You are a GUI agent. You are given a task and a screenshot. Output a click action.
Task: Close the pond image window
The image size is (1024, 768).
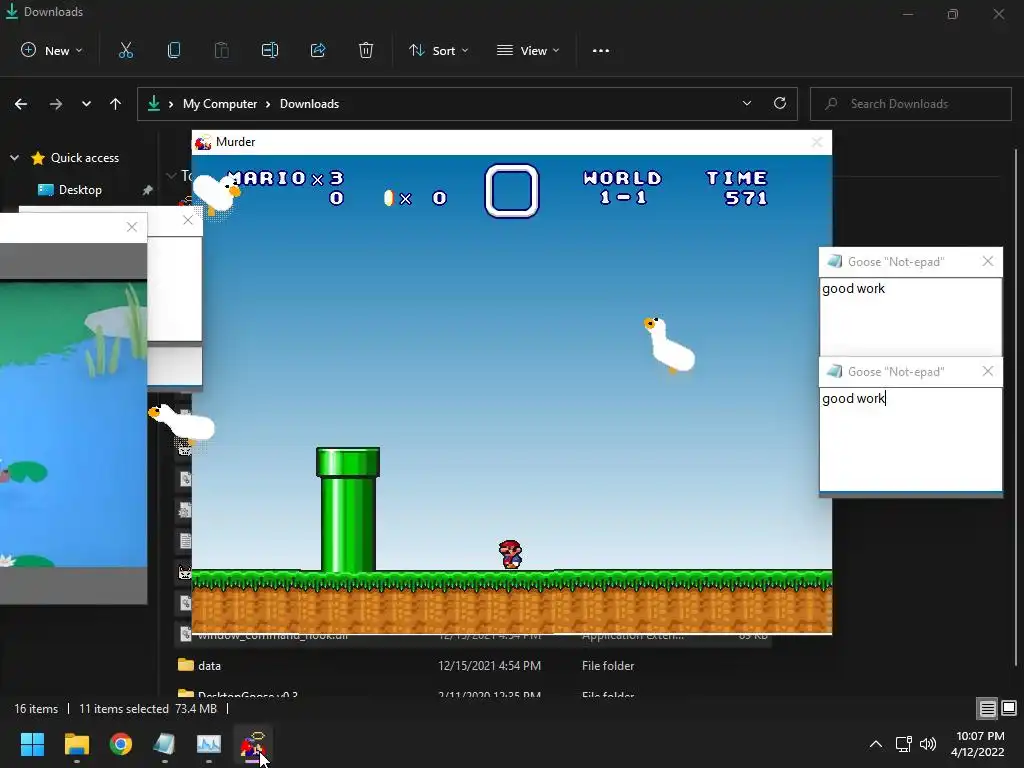point(132,227)
